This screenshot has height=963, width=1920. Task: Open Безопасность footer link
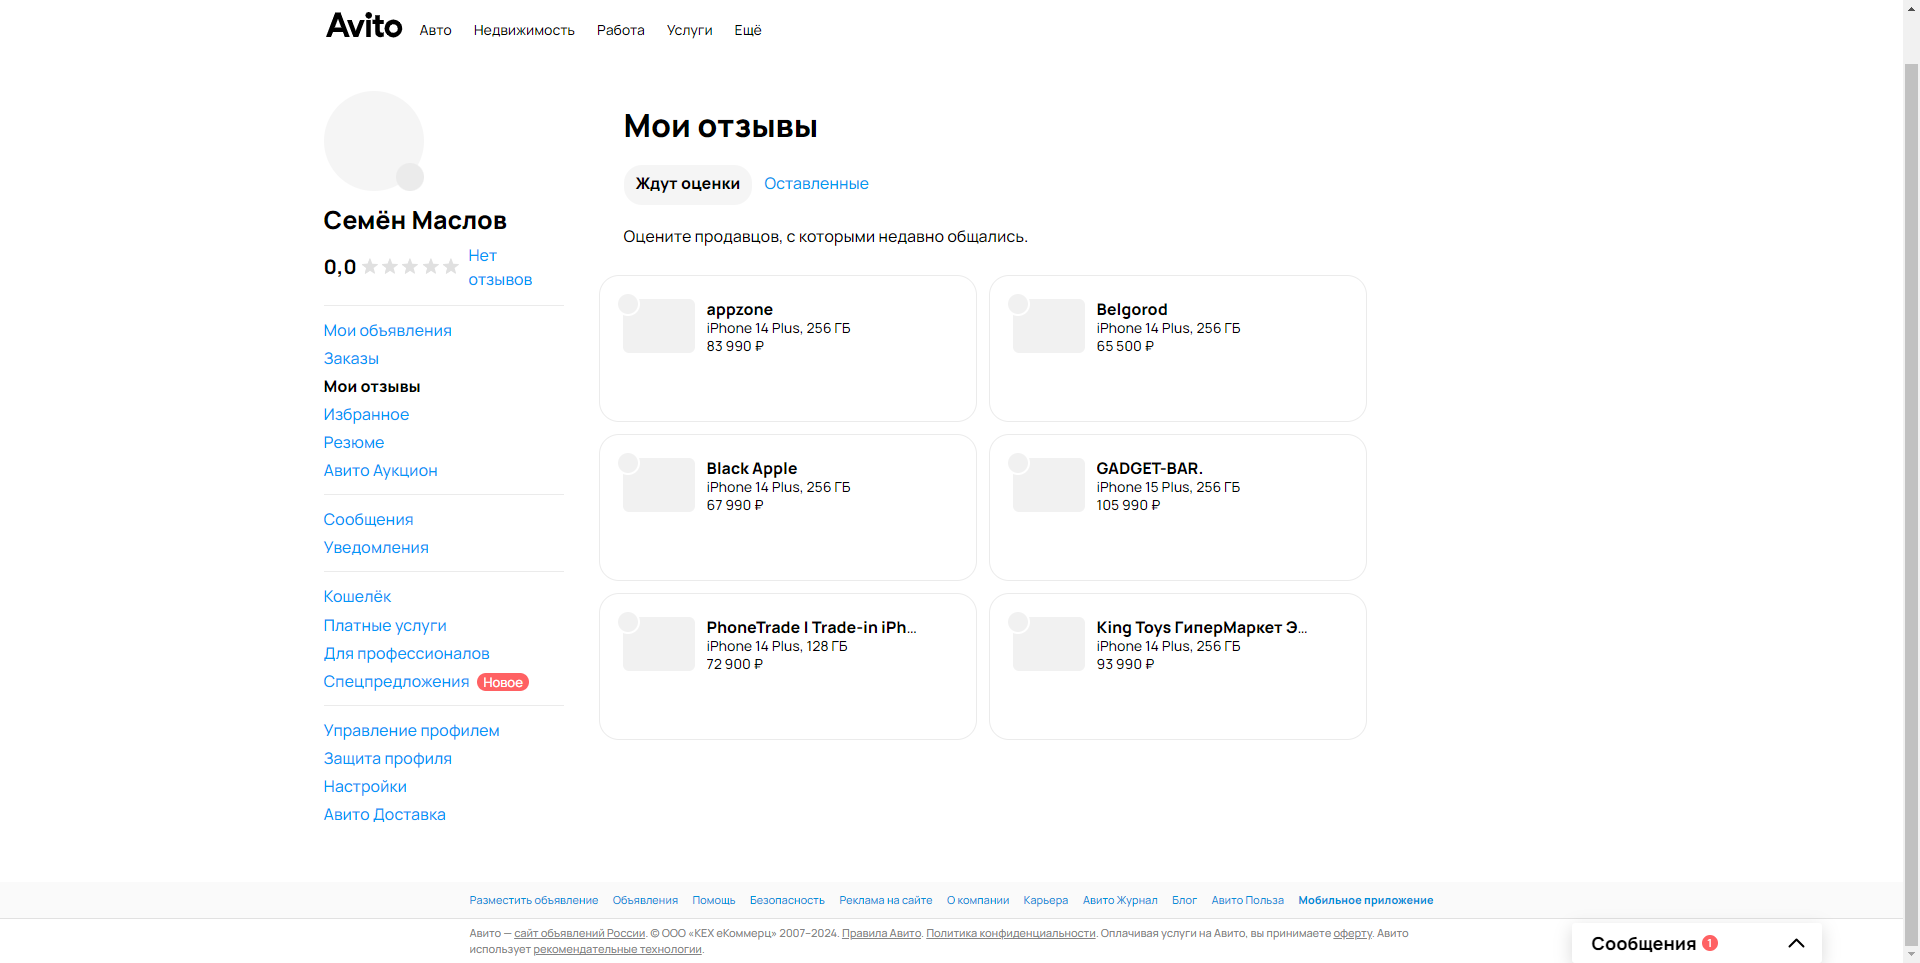(x=787, y=901)
